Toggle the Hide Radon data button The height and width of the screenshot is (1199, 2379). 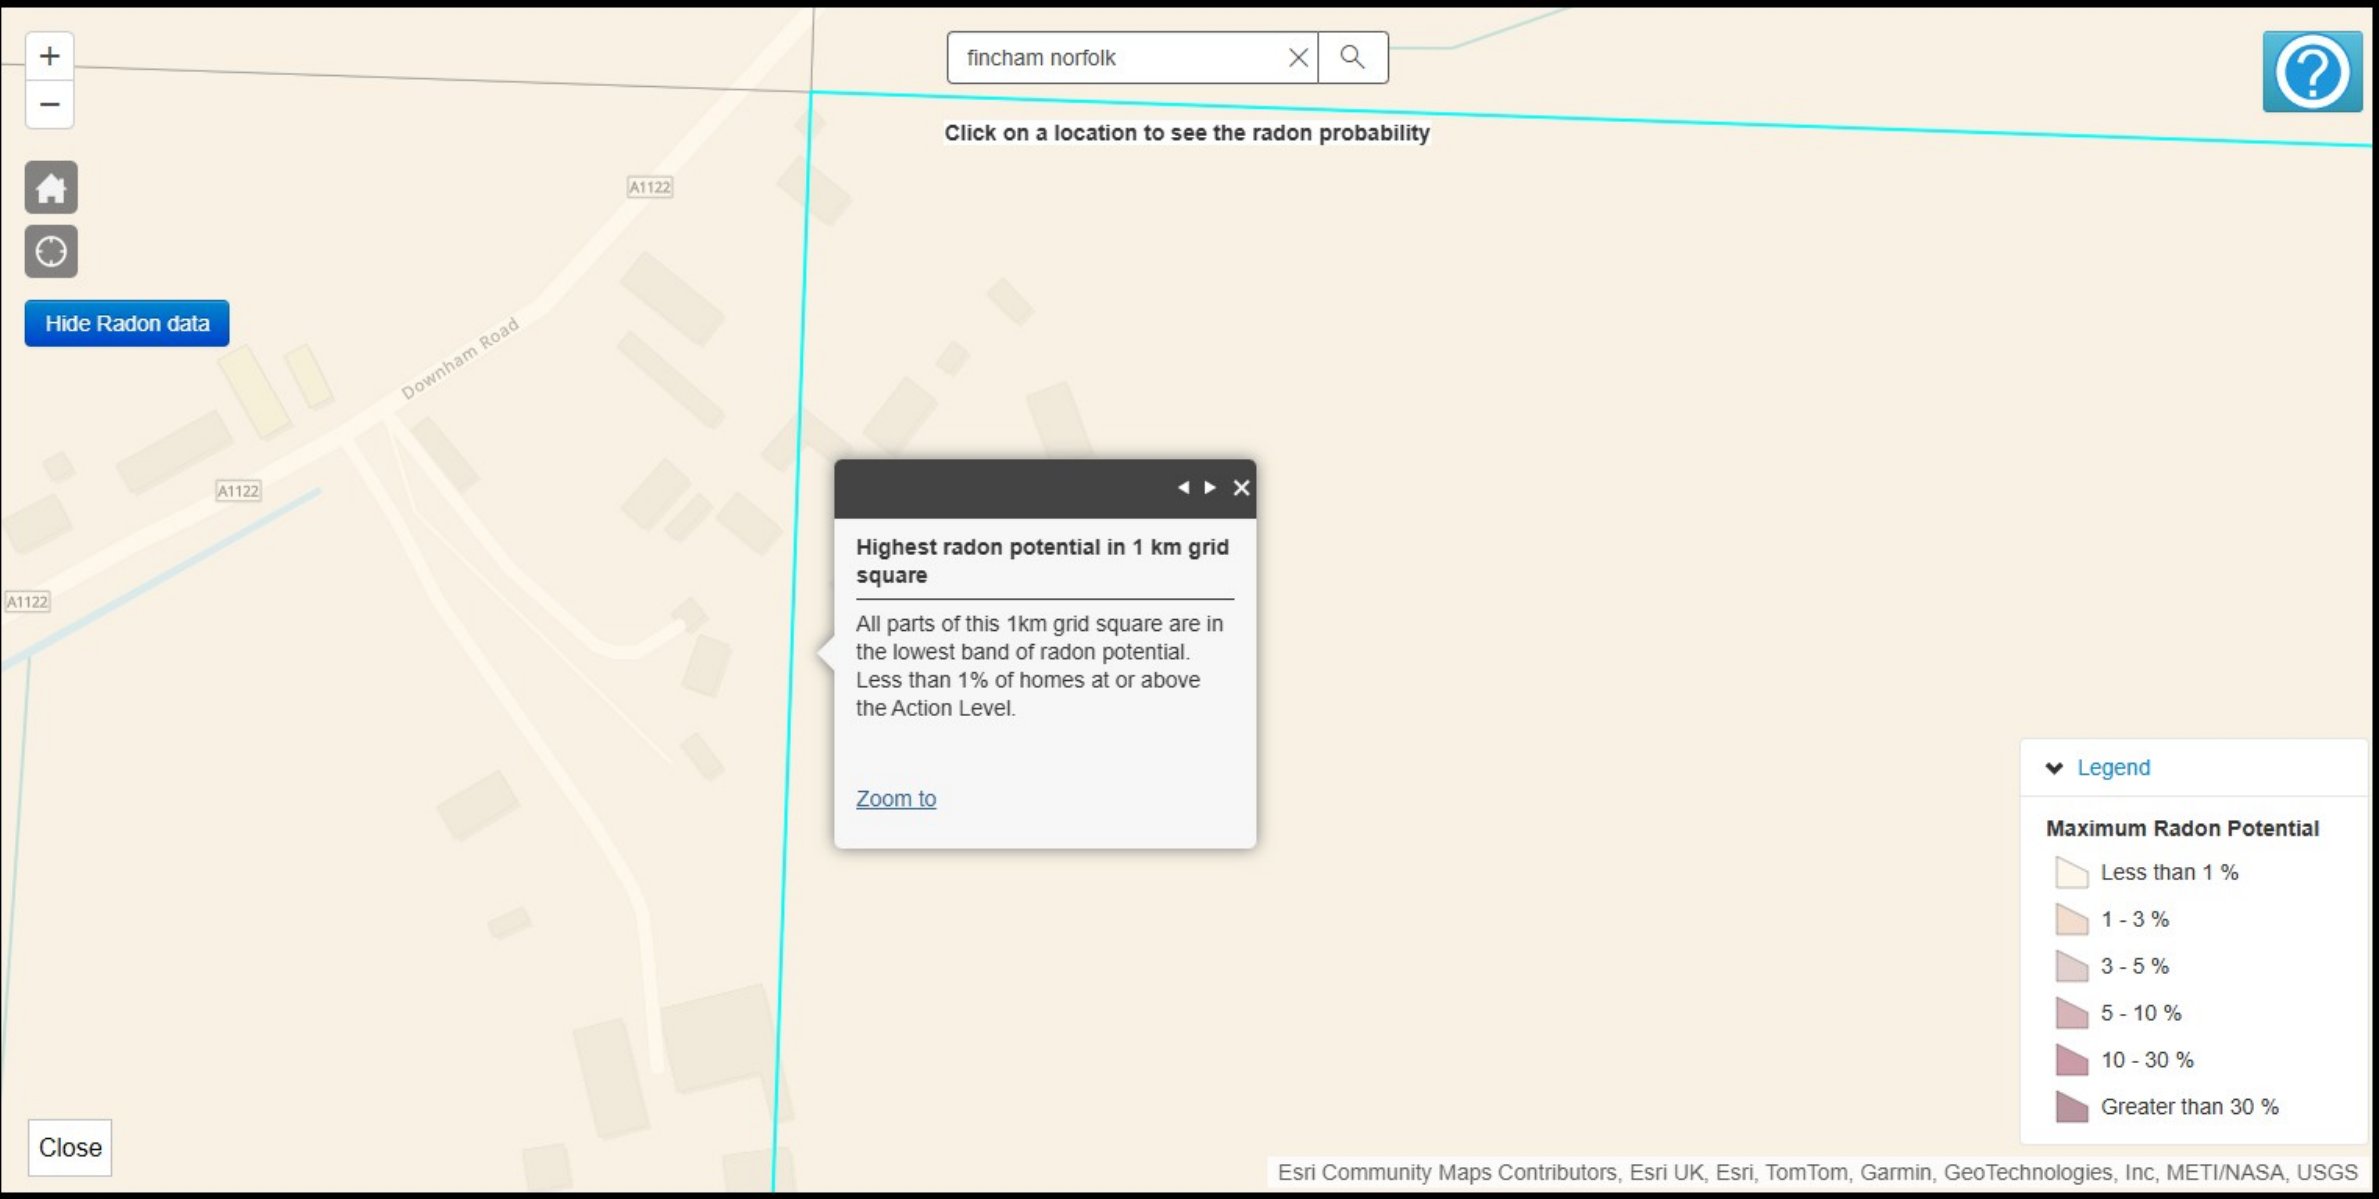pos(127,323)
